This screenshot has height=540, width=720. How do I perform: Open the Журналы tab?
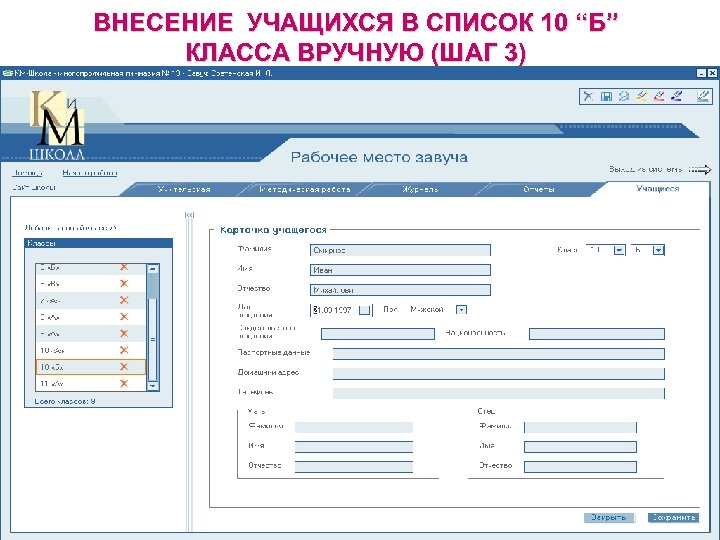pyautogui.click(x=420, y=189)
